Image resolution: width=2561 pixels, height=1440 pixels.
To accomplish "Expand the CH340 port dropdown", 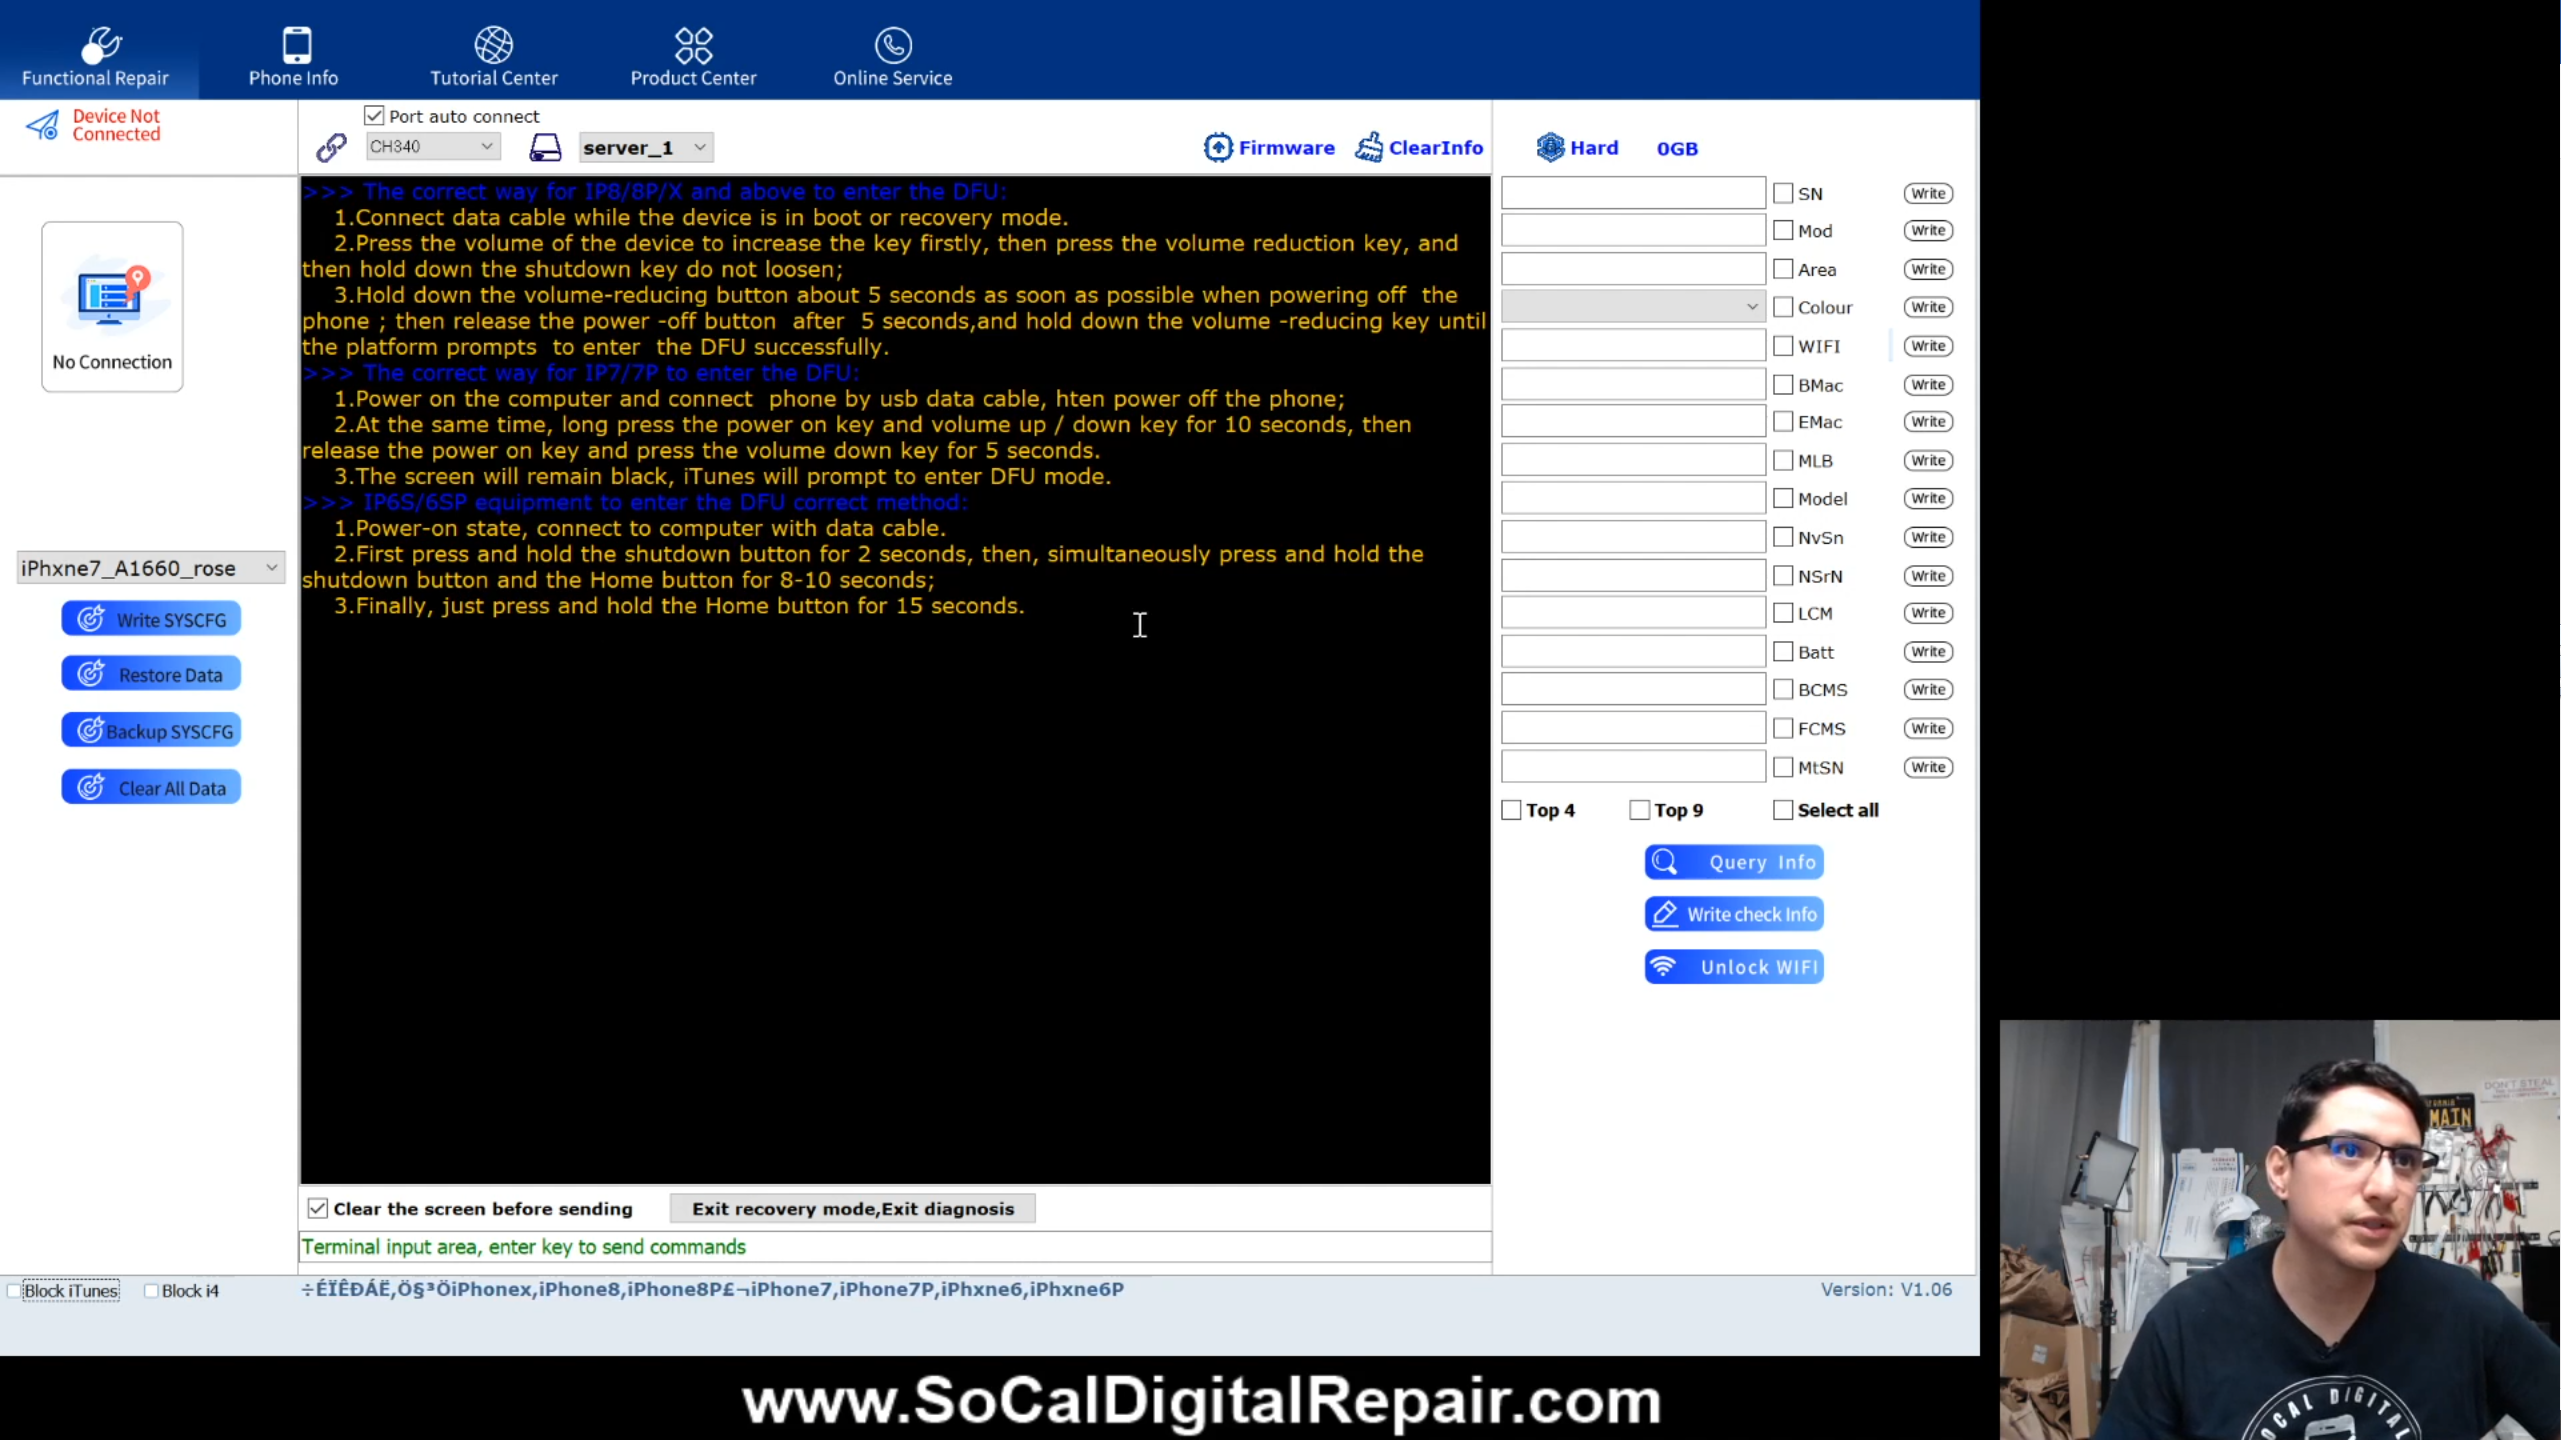I will (432, 147).
